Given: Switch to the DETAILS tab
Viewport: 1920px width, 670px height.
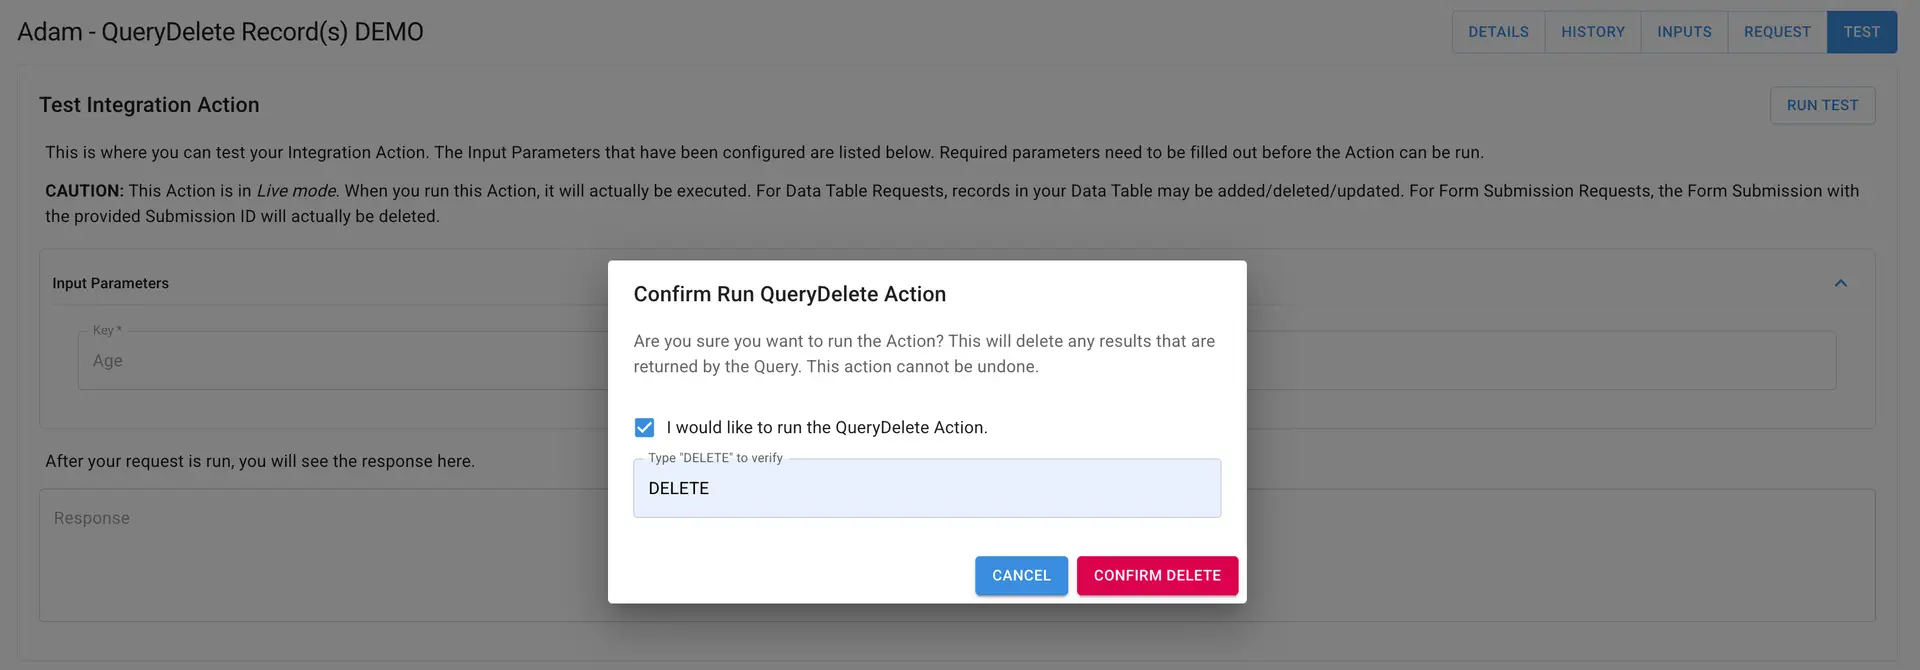Looking at the screenshot, I should pos(1497,31).
